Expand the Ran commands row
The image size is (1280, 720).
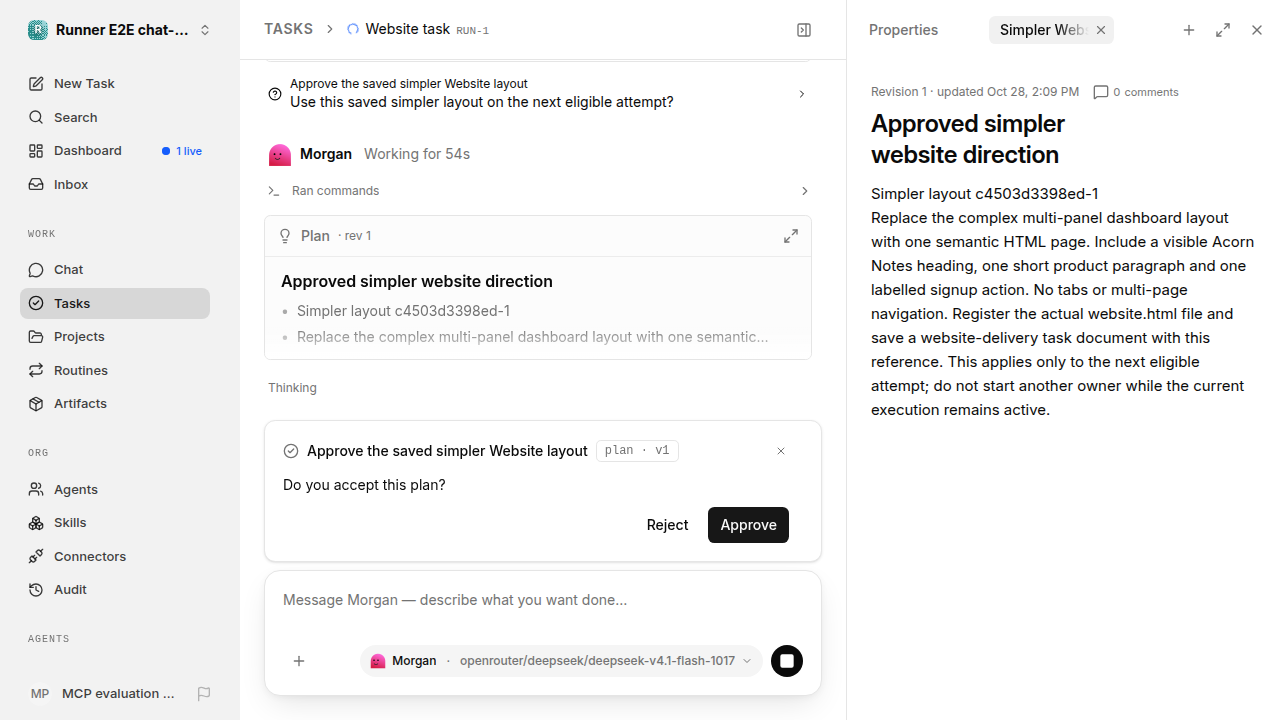click(x=538, y=191)
